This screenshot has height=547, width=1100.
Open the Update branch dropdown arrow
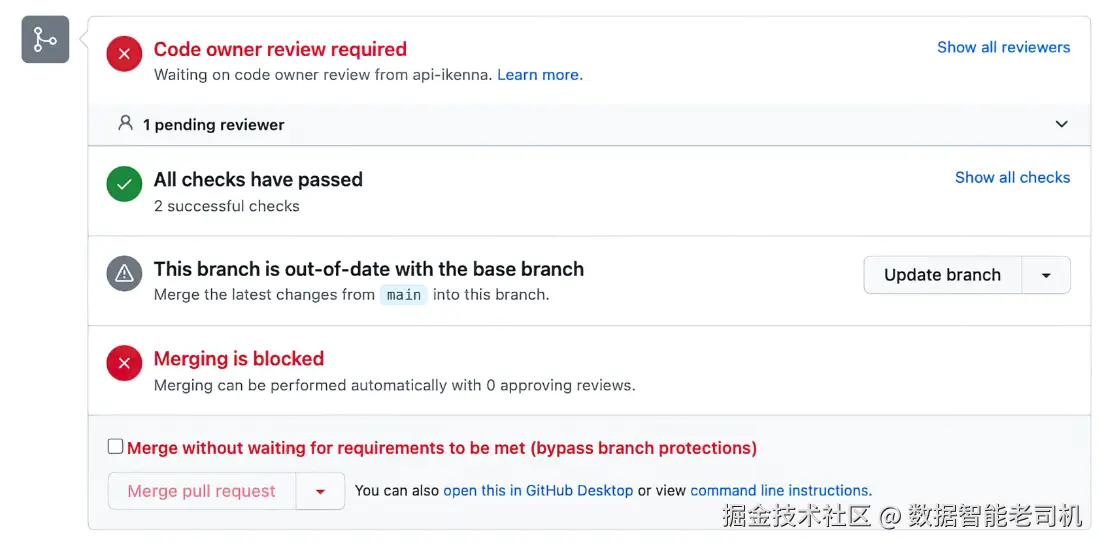click(x=1046, y=275)
